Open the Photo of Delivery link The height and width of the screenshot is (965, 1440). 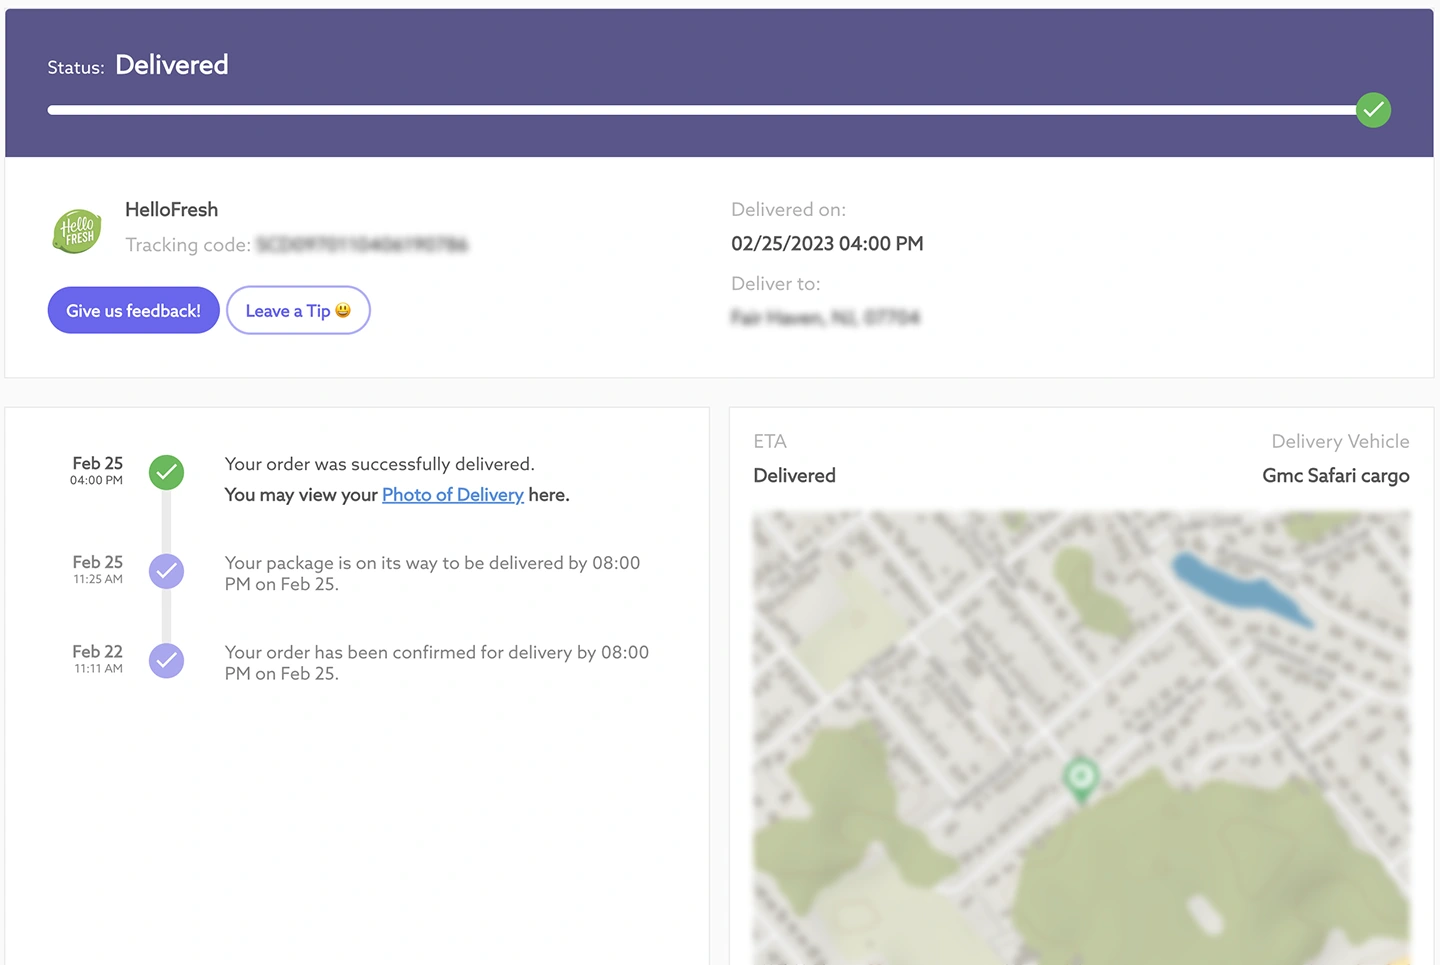pyautogui.click(x=453, y=495)
